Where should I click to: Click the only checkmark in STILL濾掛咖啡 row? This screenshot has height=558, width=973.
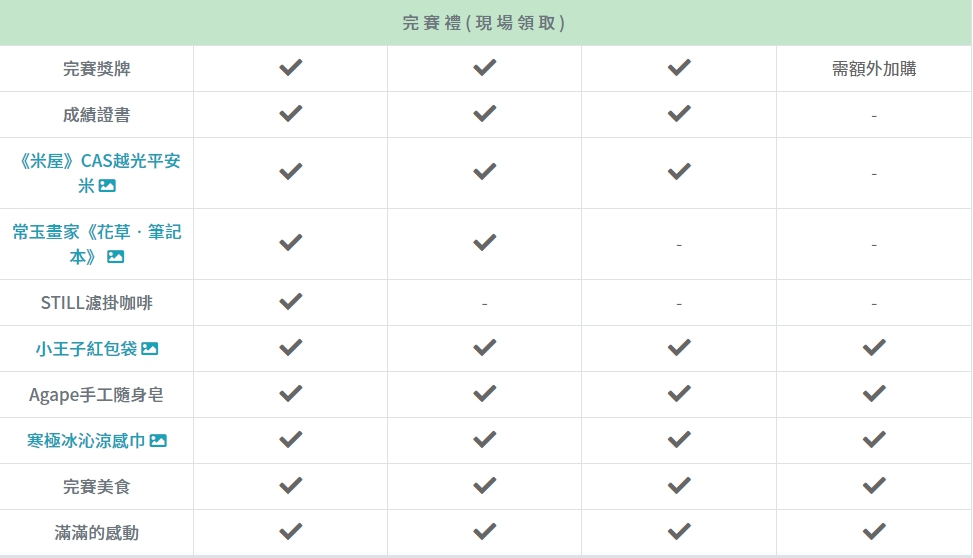291,301
